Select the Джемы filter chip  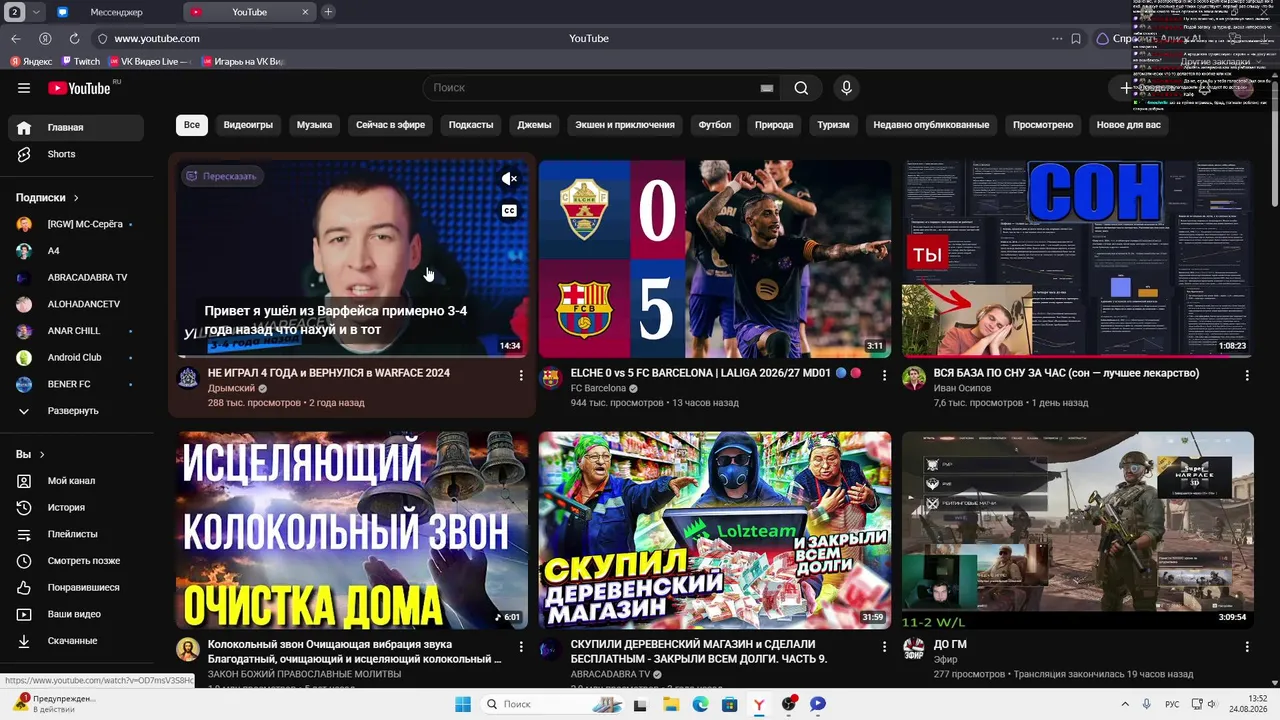pos(534,125)
